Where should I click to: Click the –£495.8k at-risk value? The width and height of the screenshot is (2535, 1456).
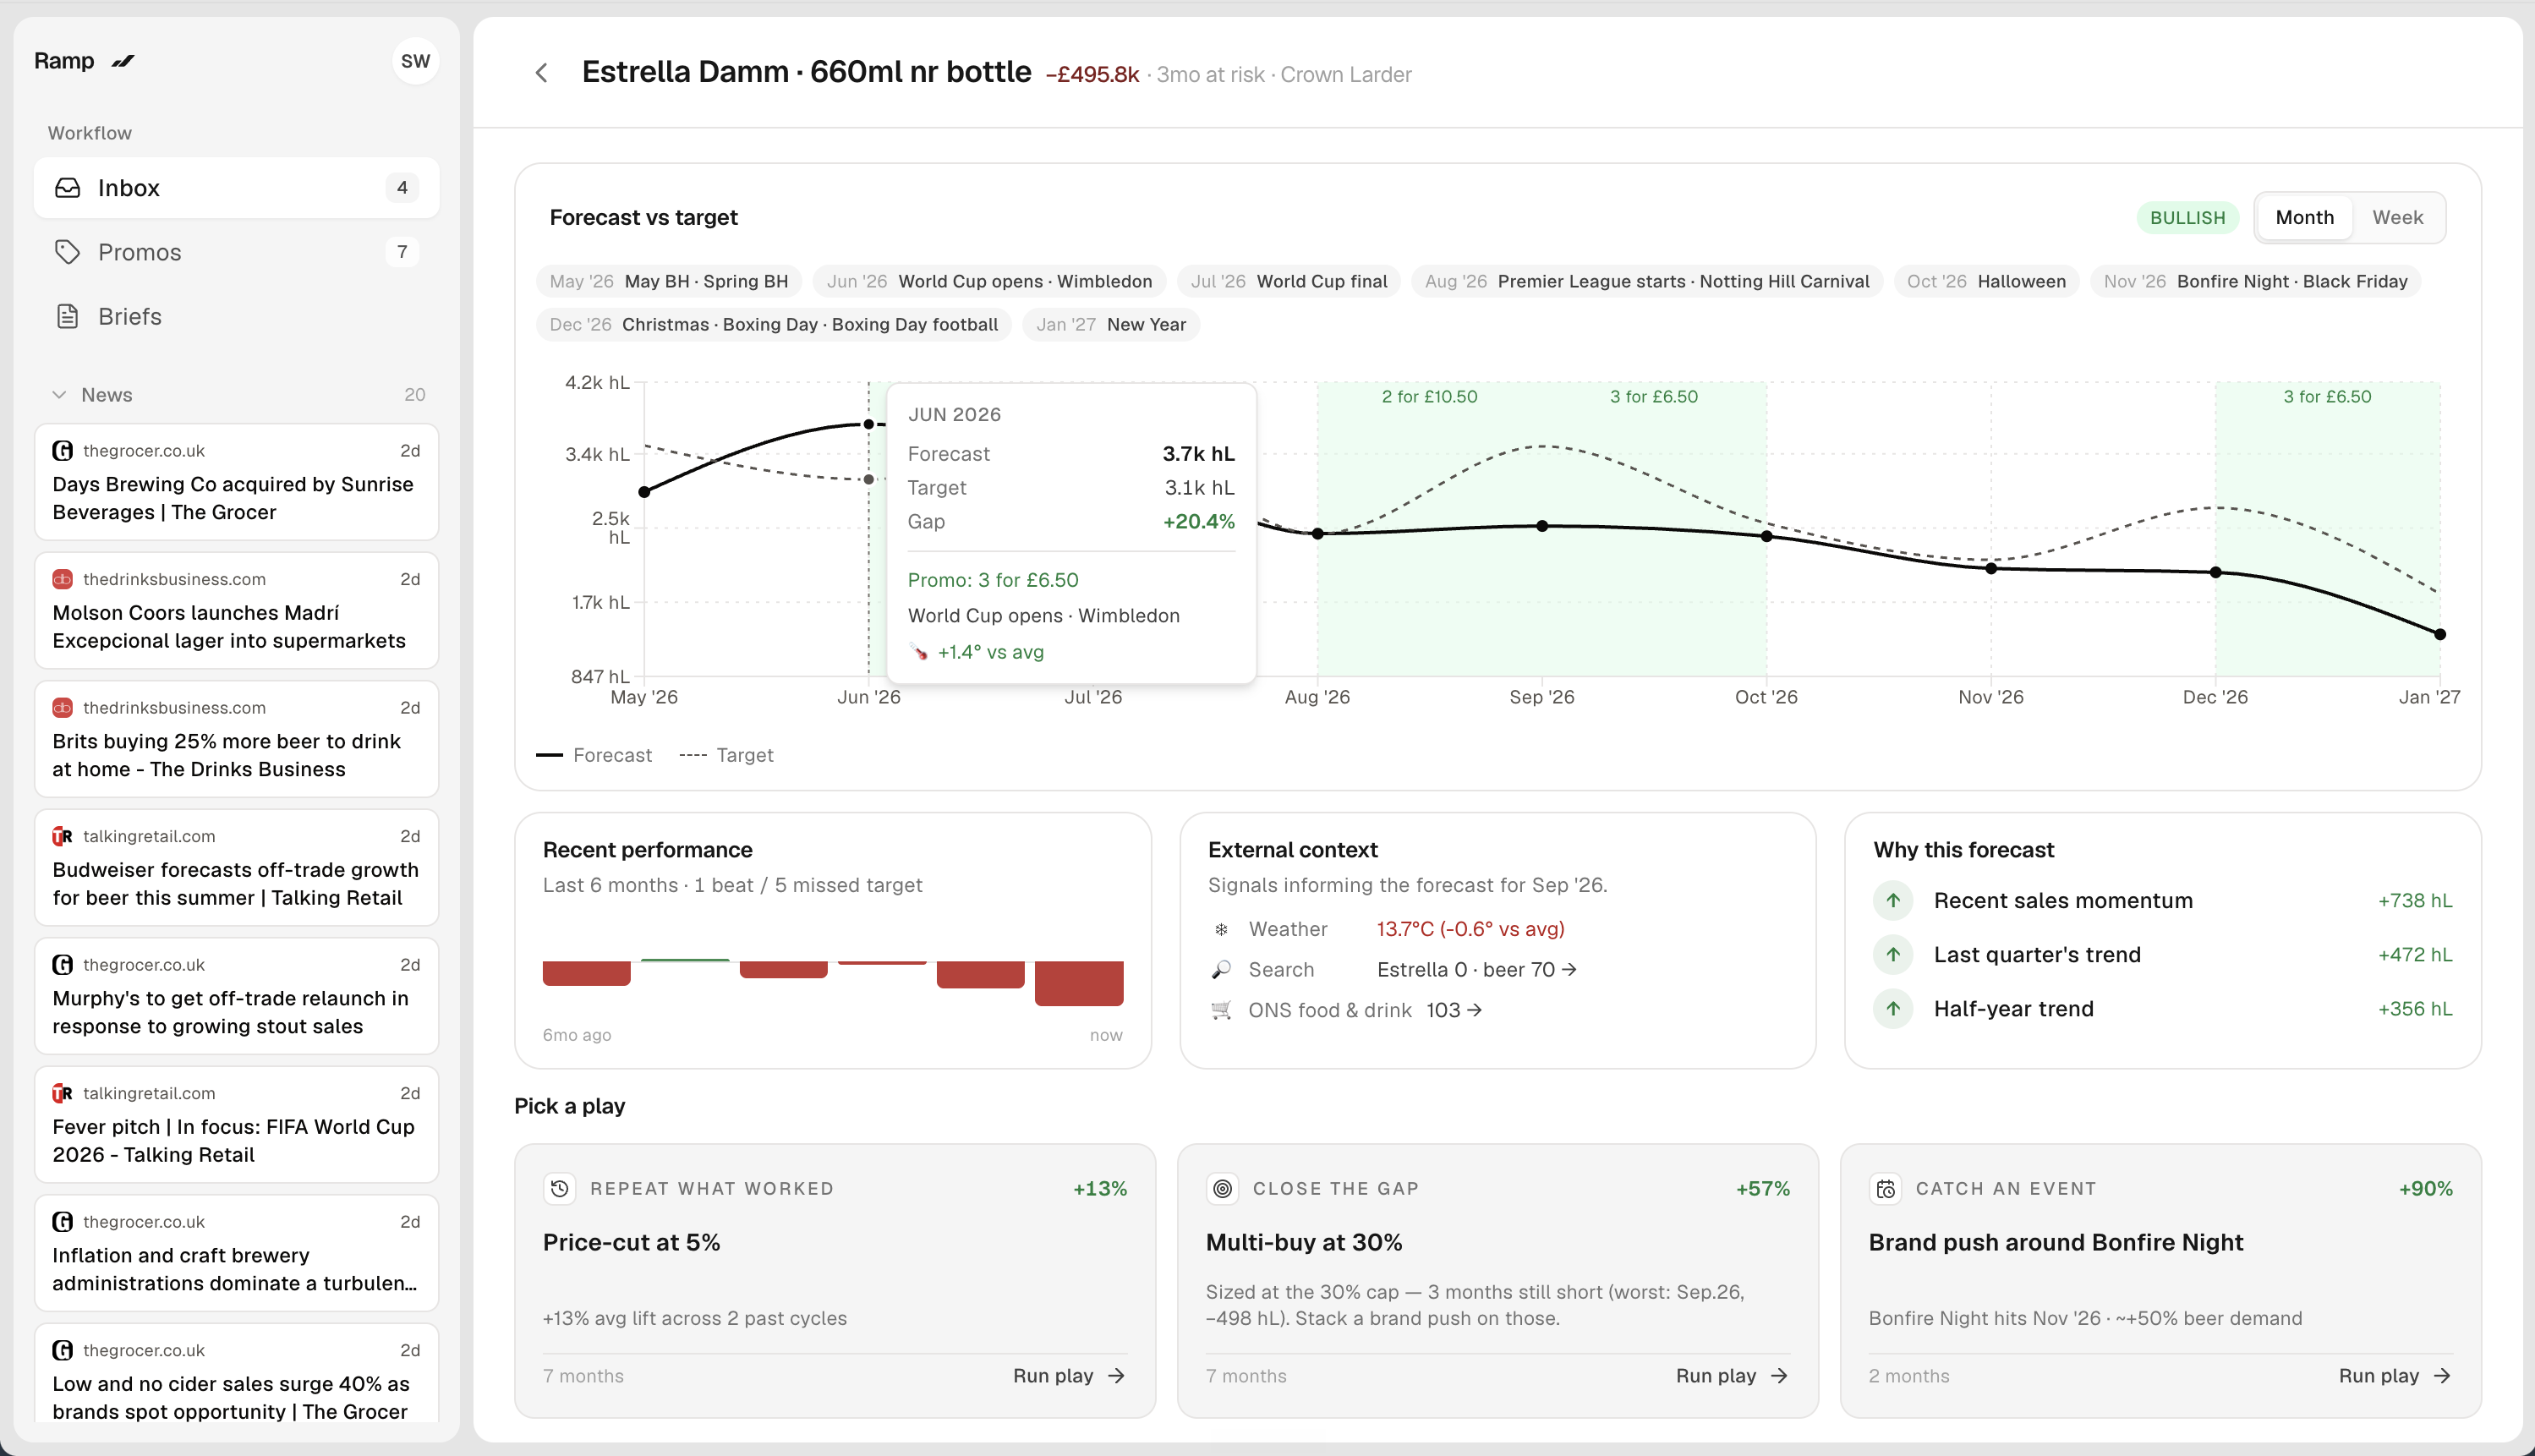1092,75
